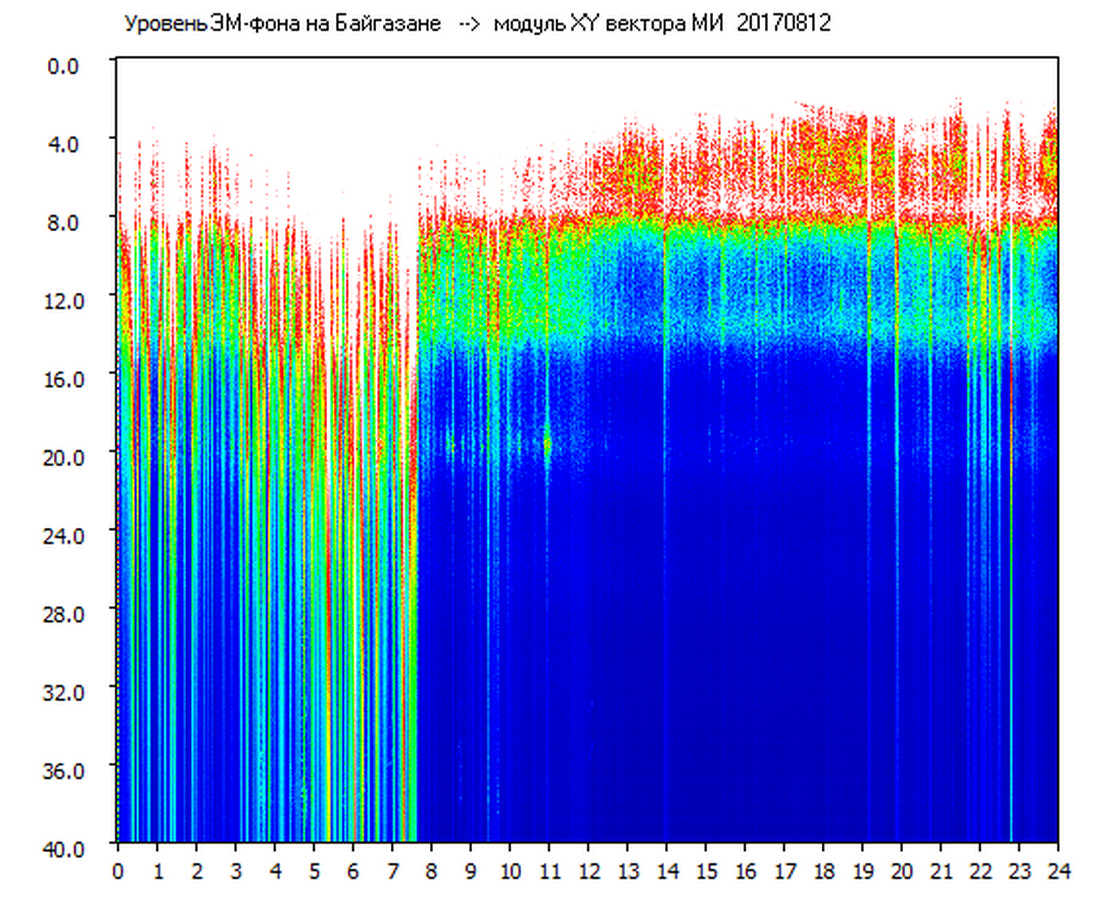Viewport: 1096px width, 900px height.
Task: Click the date 20170812 in the title
Action: point(783,24)
